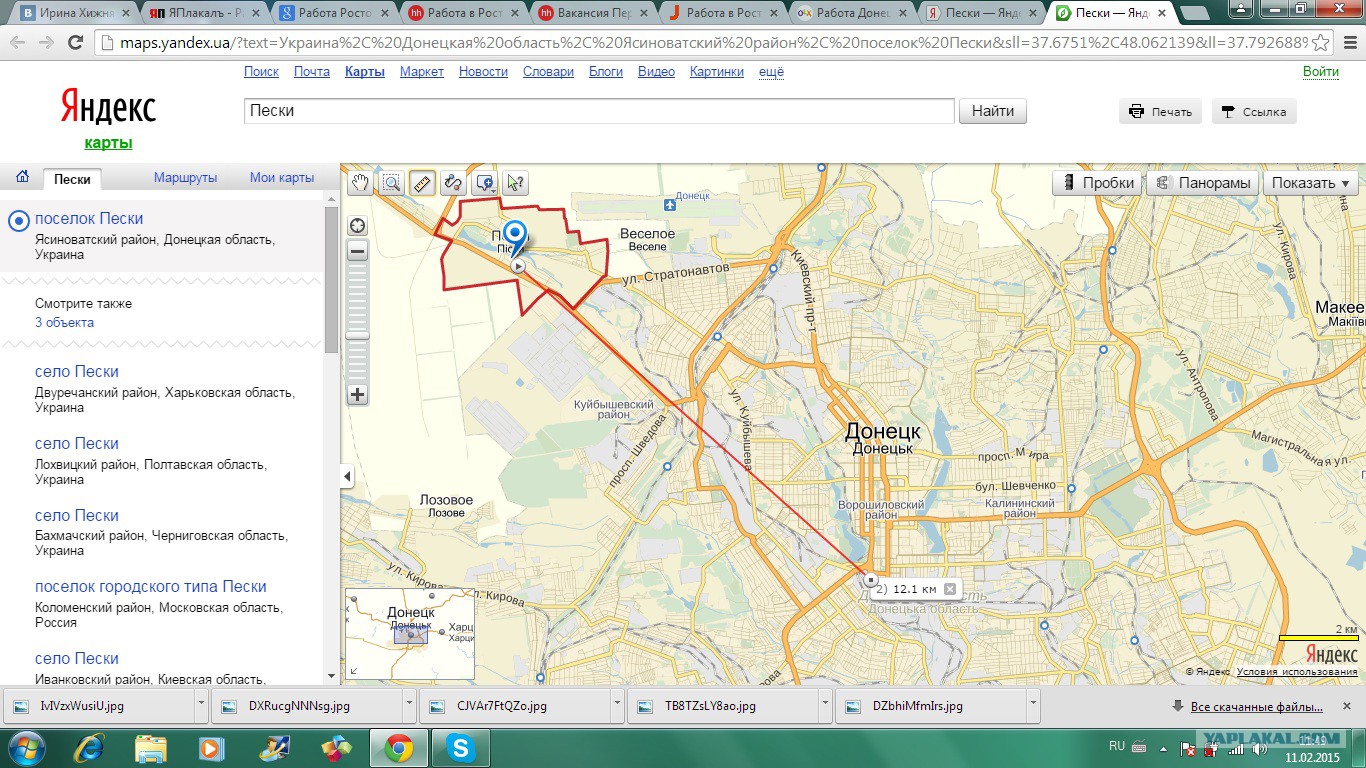Click the find-my-location compass button
1366x768 pixels.
point(357,225)
